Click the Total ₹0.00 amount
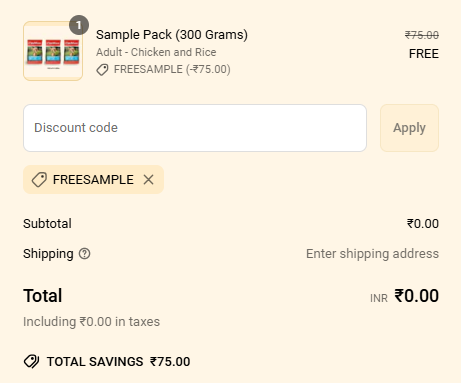Screen dimensions: 461x383 click(x=416, y=296)
